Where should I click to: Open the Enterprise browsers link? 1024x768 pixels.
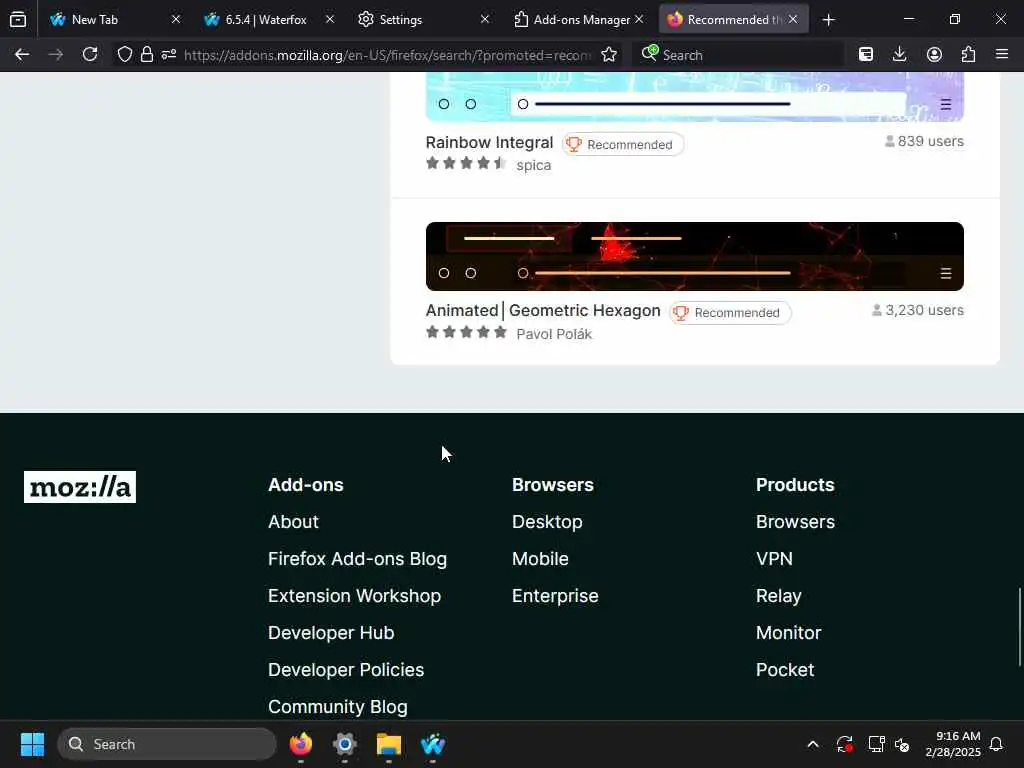pos(555,596)
